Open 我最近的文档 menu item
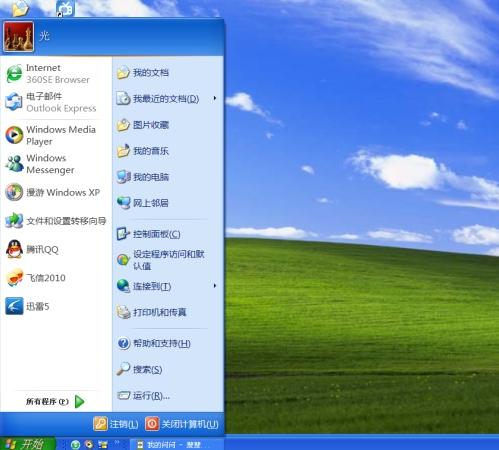This screenshot has height=450, width=499. (x=158, y=99)
